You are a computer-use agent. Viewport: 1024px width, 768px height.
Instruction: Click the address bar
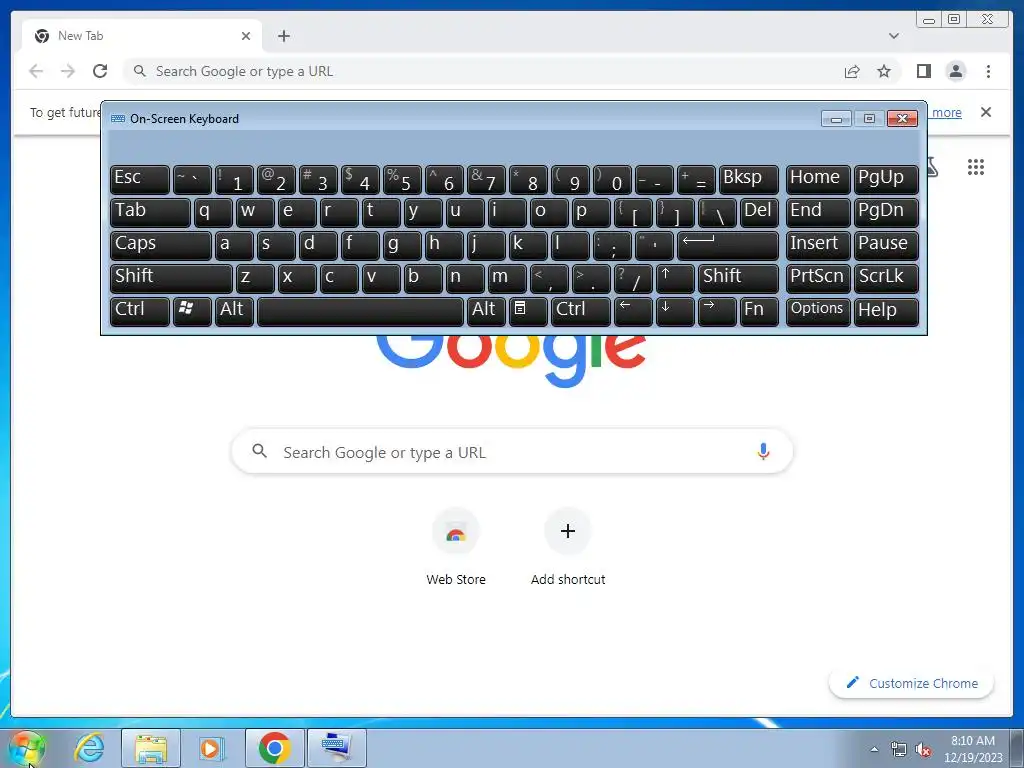pyautogui.click(x=483, y=71)
